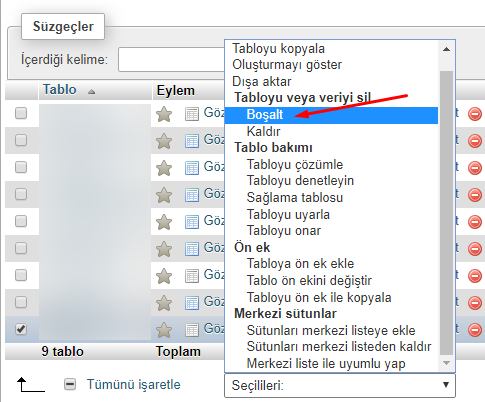Viewport: 485px width, 402px height.
Task: Click red delete icon in eighth row
Action: click(x=475, y=303)
